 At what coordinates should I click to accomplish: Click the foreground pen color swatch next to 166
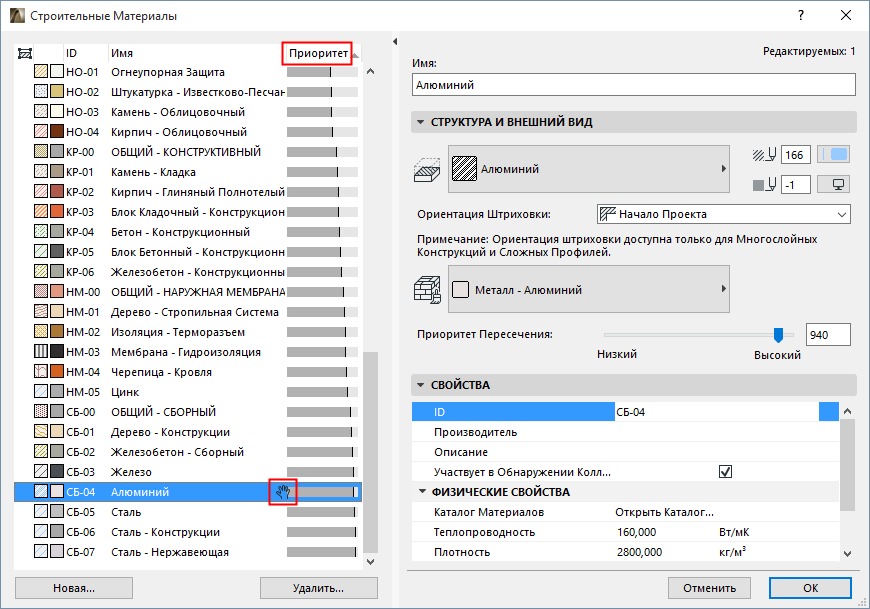pyautogui.click(x=833, y=155)
